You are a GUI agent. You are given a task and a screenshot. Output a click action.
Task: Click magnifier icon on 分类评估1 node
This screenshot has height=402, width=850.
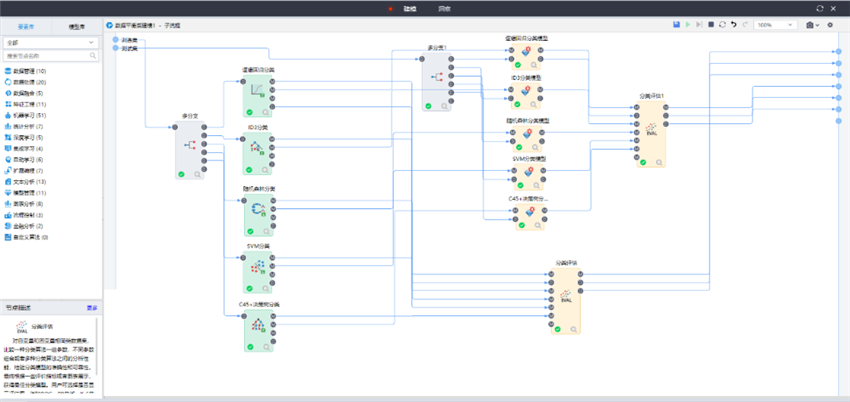657,162
